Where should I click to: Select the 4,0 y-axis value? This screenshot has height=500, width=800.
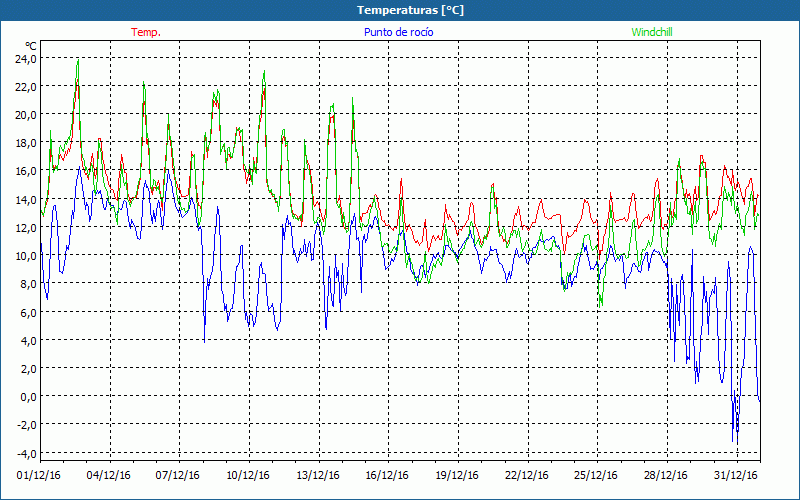(28, 340)
